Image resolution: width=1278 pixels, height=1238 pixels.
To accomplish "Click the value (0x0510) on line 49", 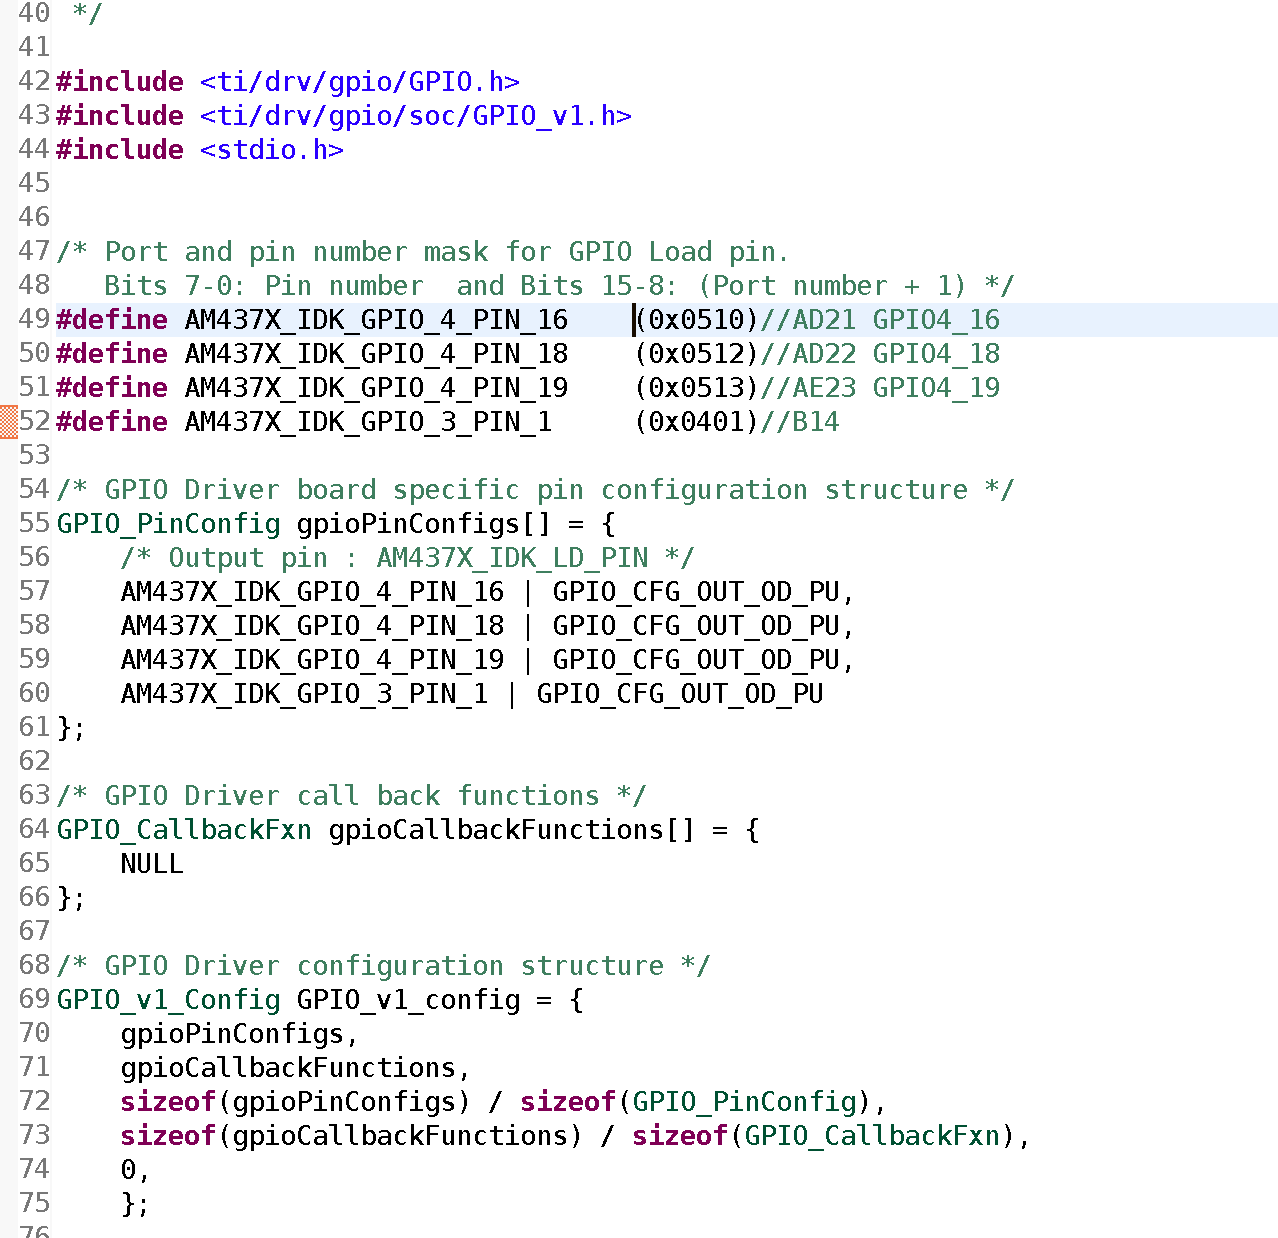I will [696, 320].
